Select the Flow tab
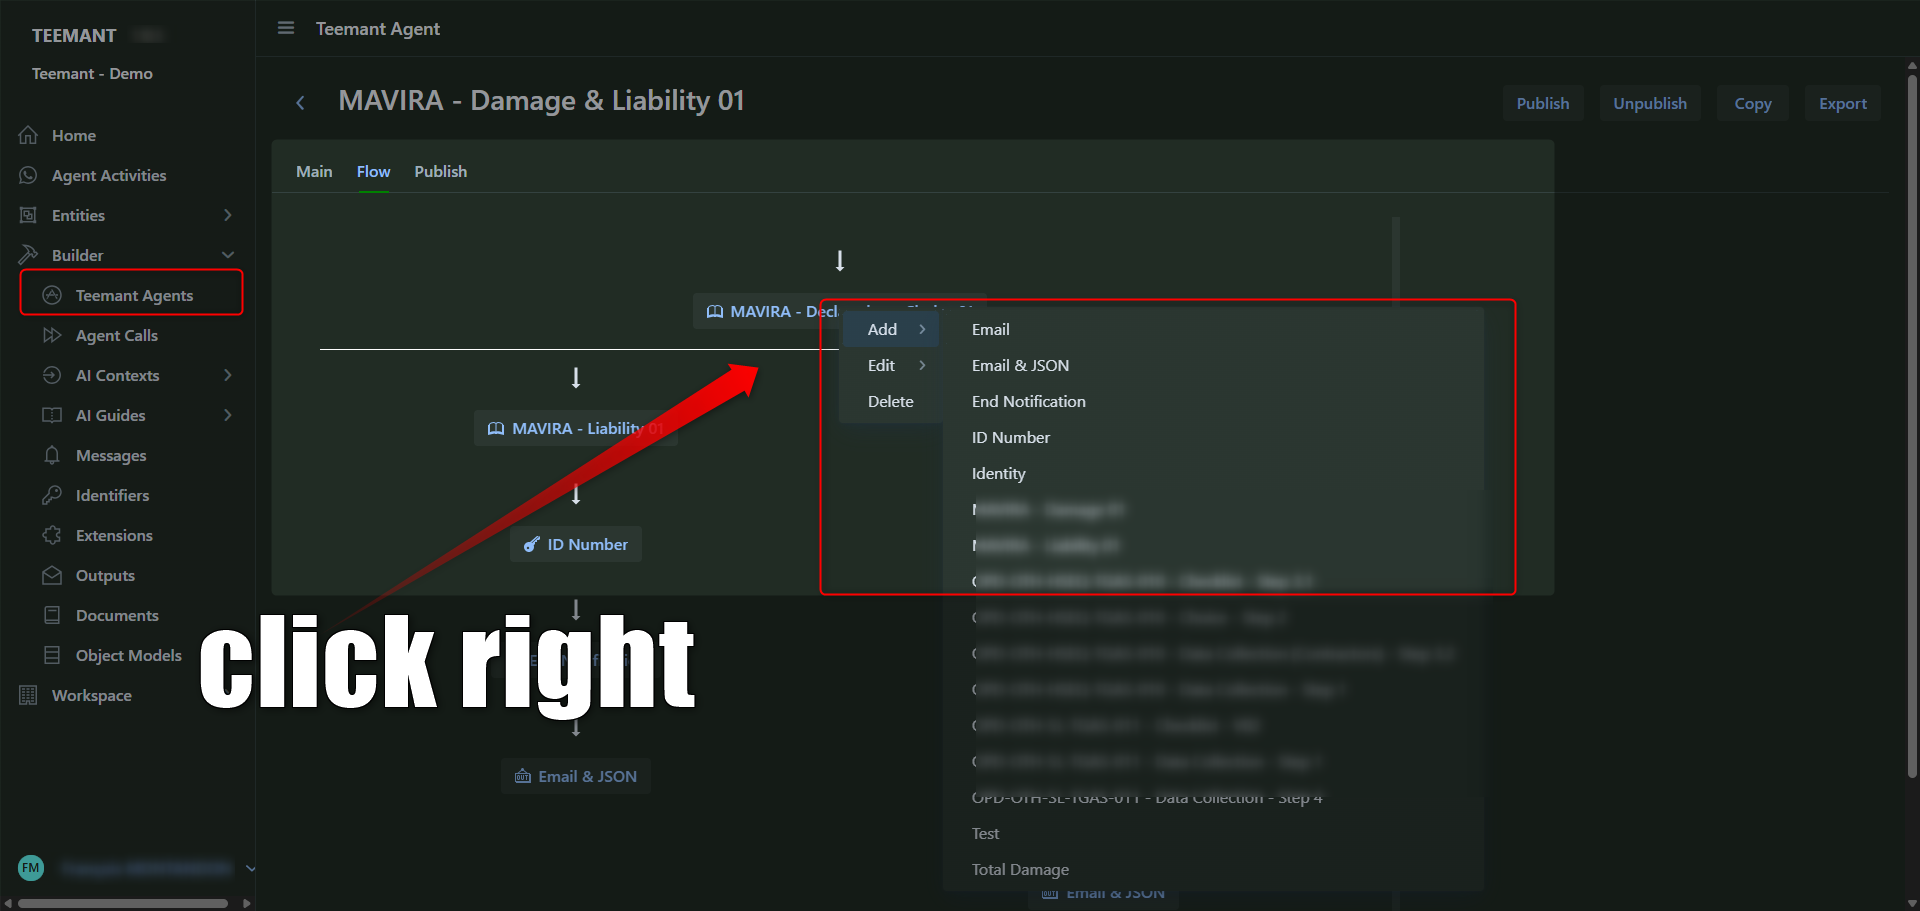 coord(373,171)
